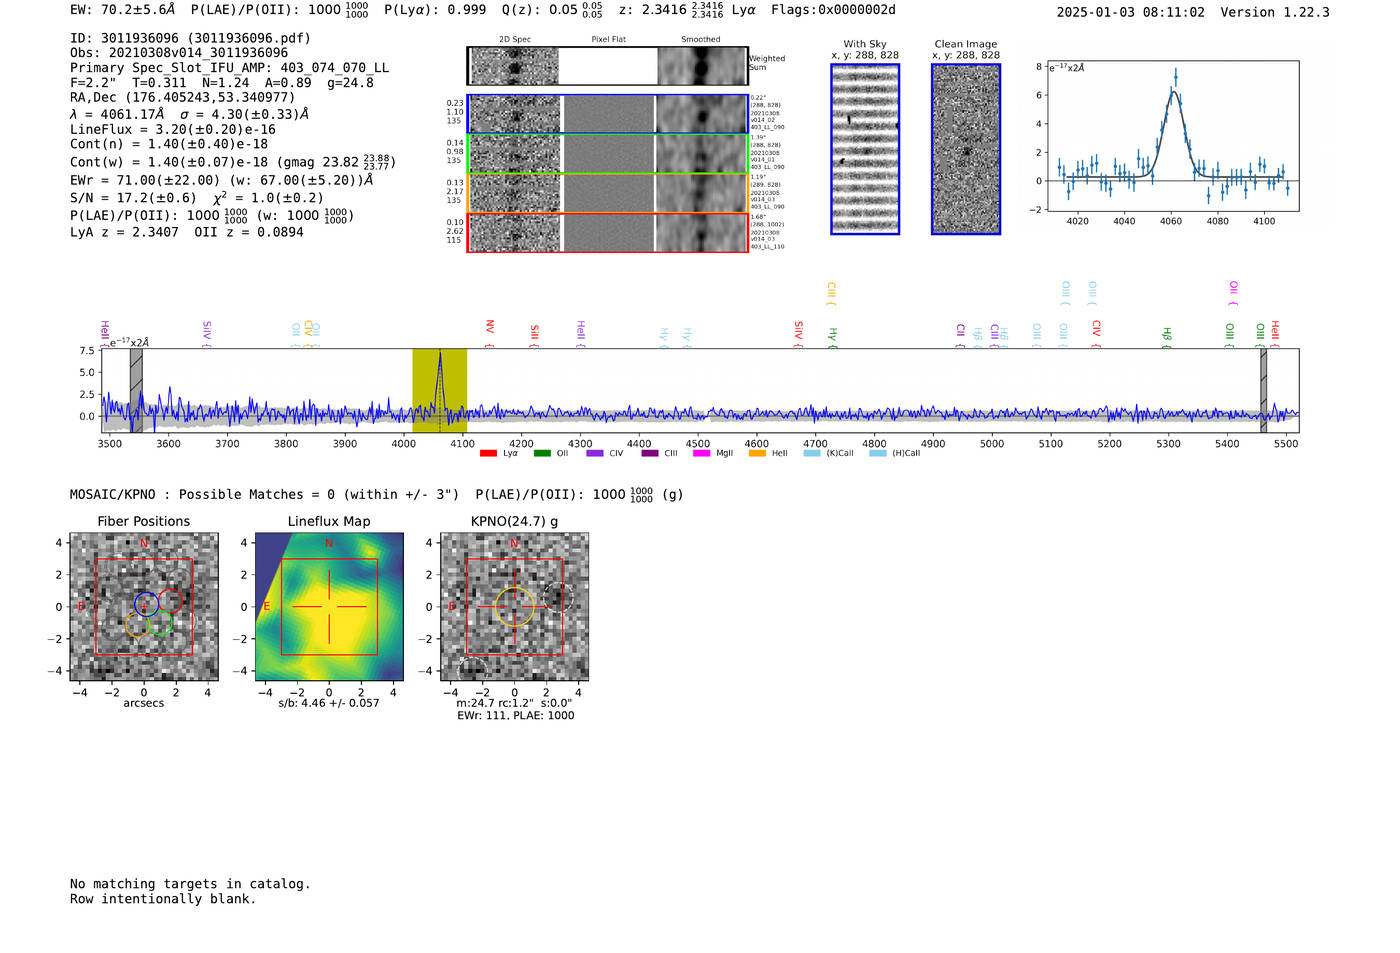1400x953 pixels.
Task: Select the Obs: 20210308v014_3011936096 line
Action: click(x=179, y=53)
